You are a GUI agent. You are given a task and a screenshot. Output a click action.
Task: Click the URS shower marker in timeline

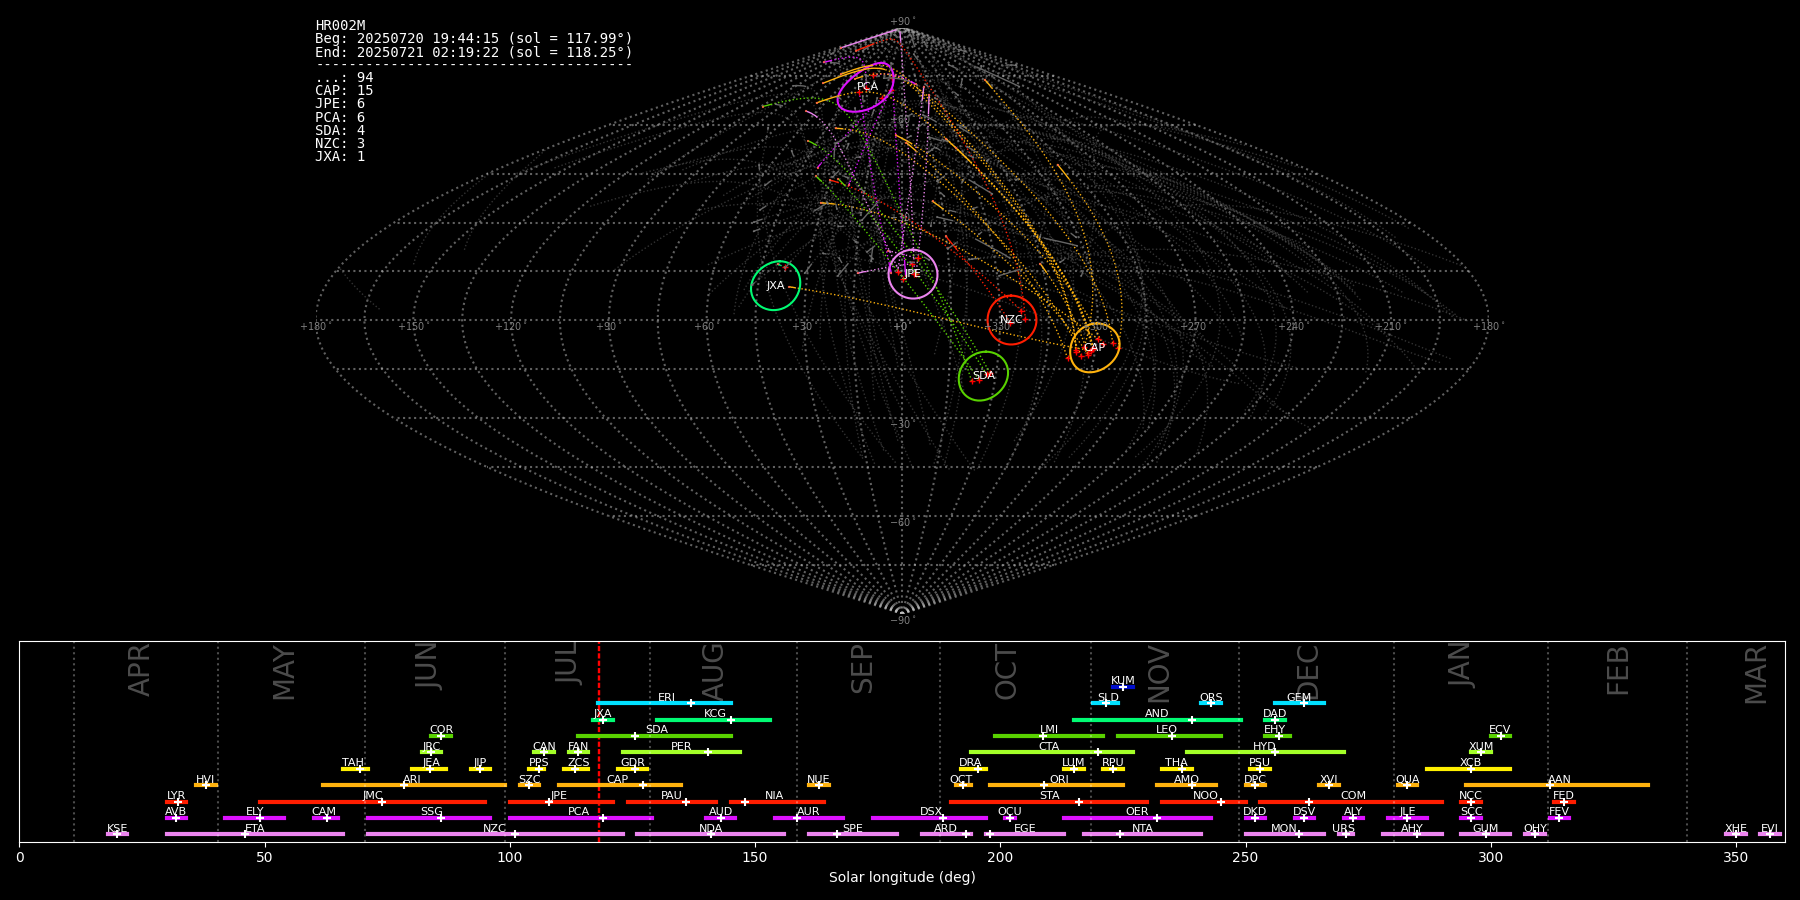pos(1344,834)
